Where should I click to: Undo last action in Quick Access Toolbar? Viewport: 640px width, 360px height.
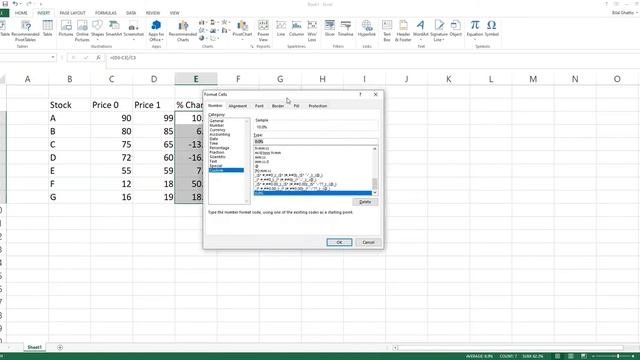point(15,4)
